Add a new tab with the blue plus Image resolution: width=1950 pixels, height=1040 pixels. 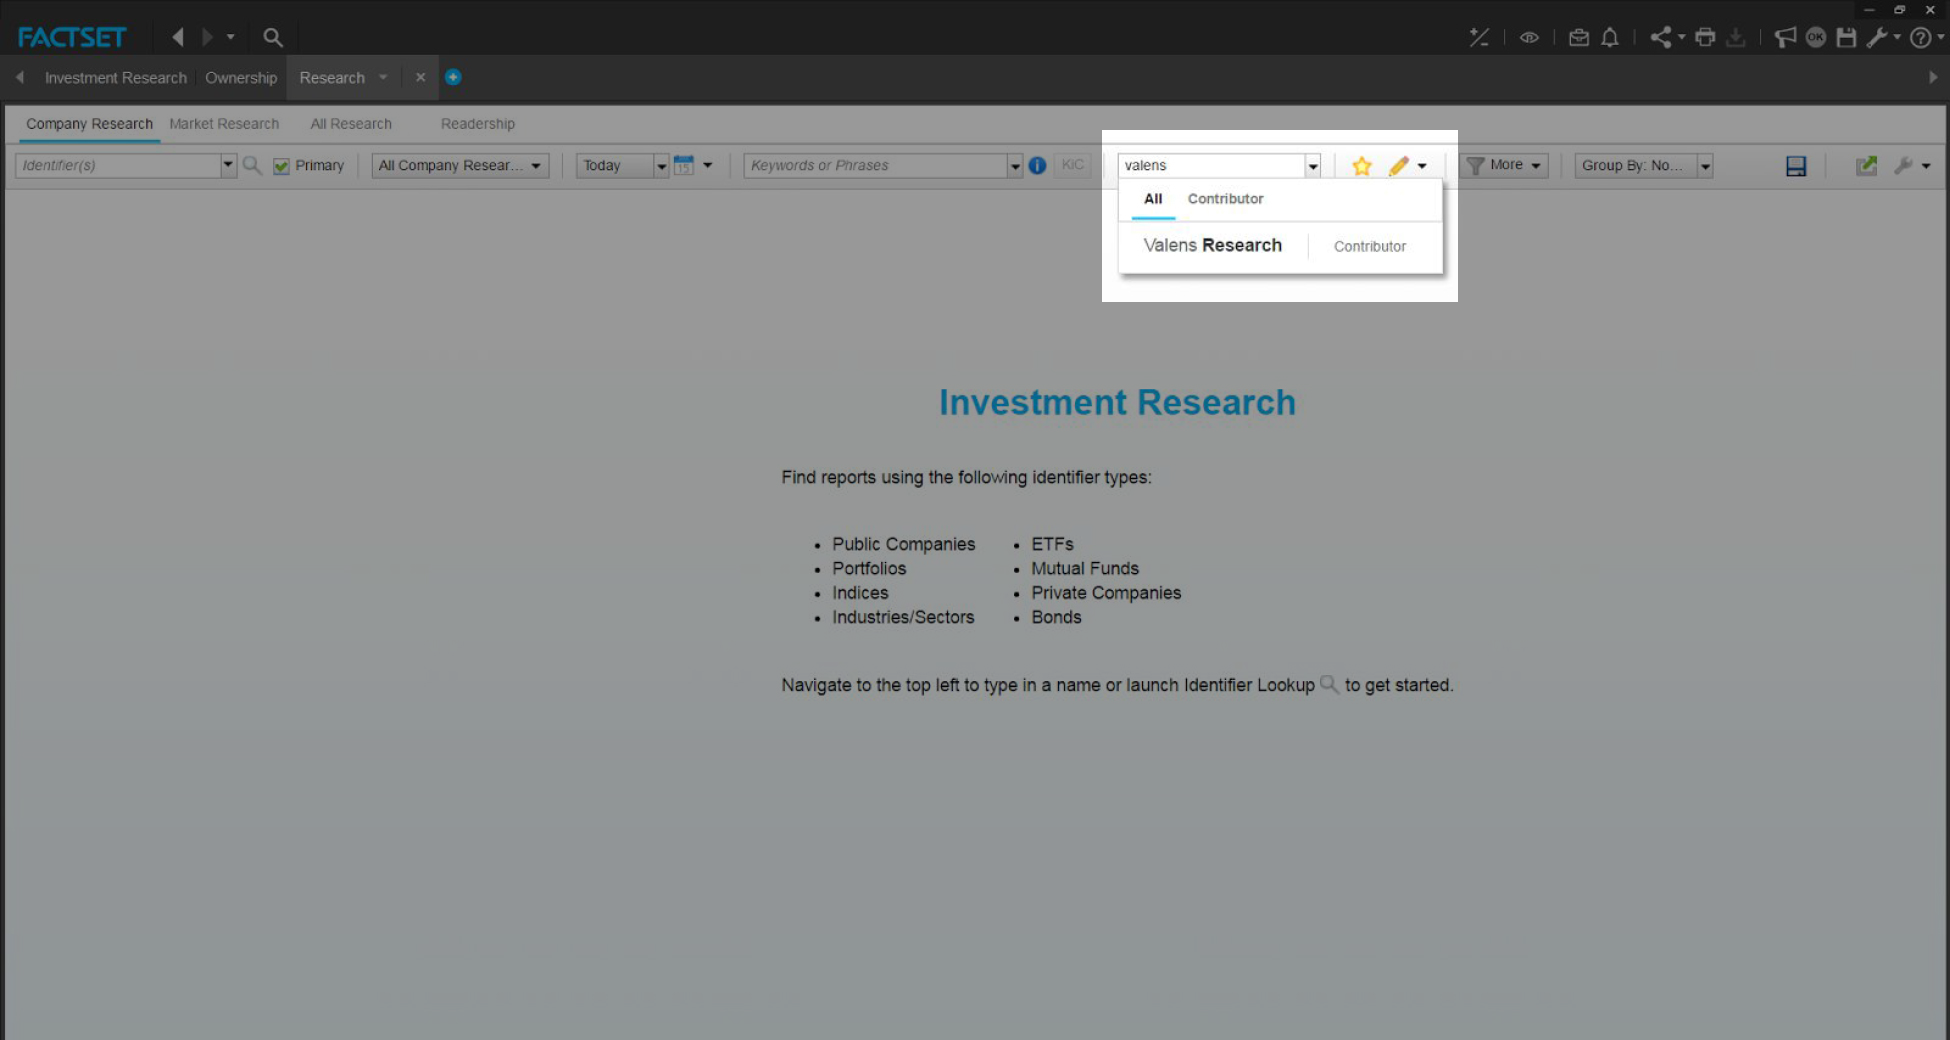tap(453, 77)
